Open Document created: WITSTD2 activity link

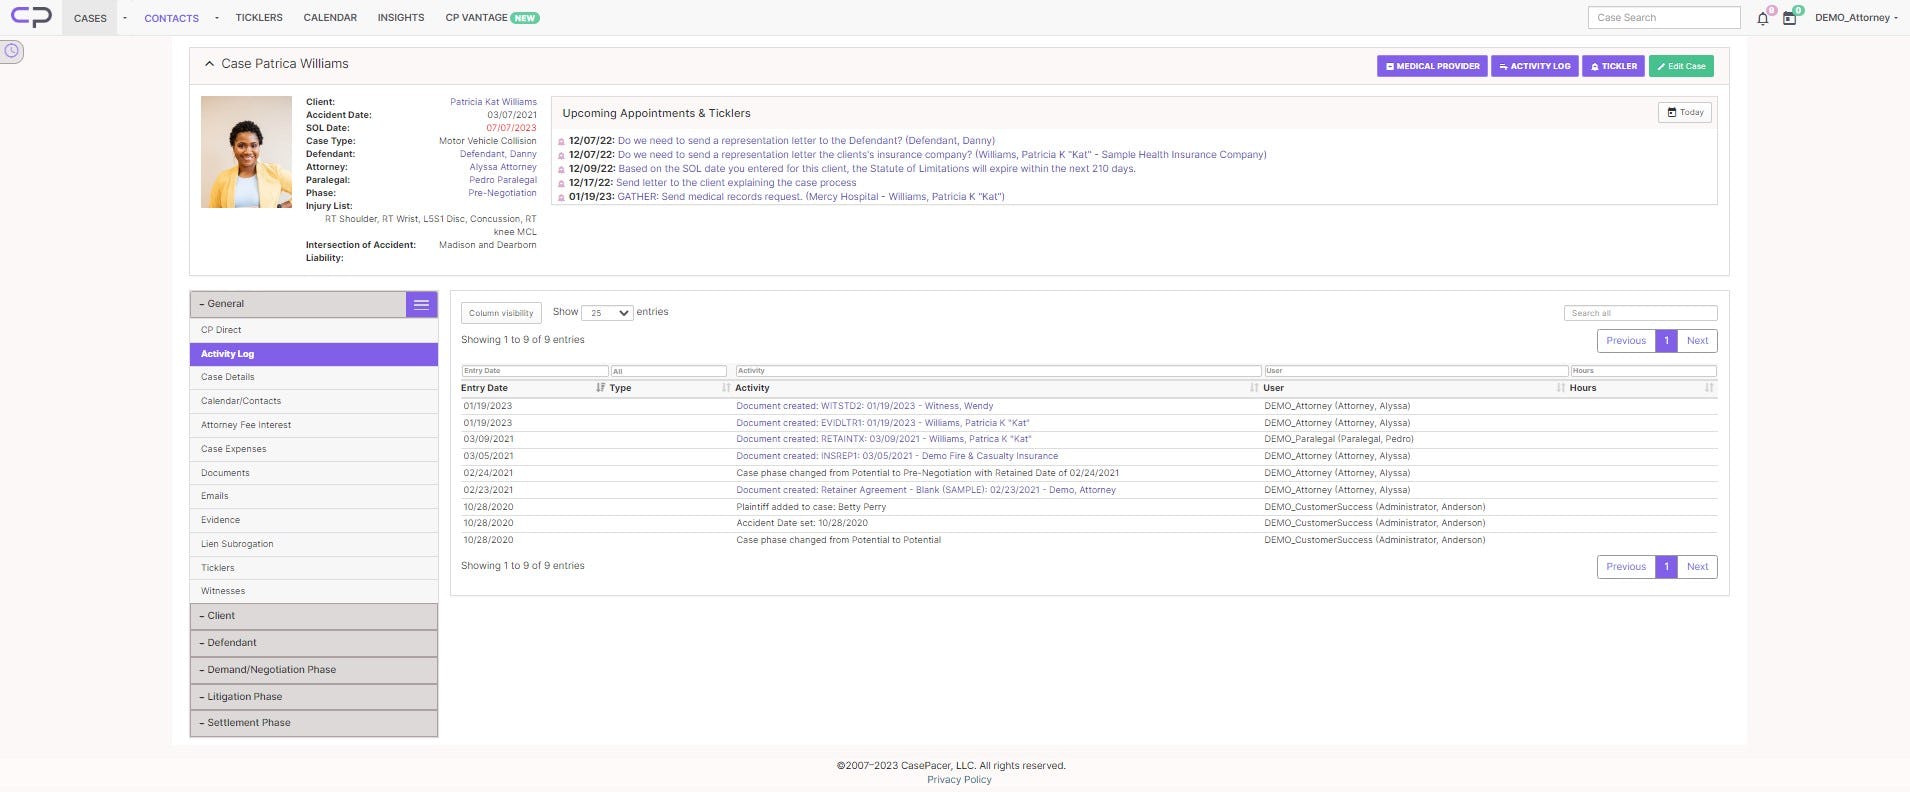click(865, 406)
